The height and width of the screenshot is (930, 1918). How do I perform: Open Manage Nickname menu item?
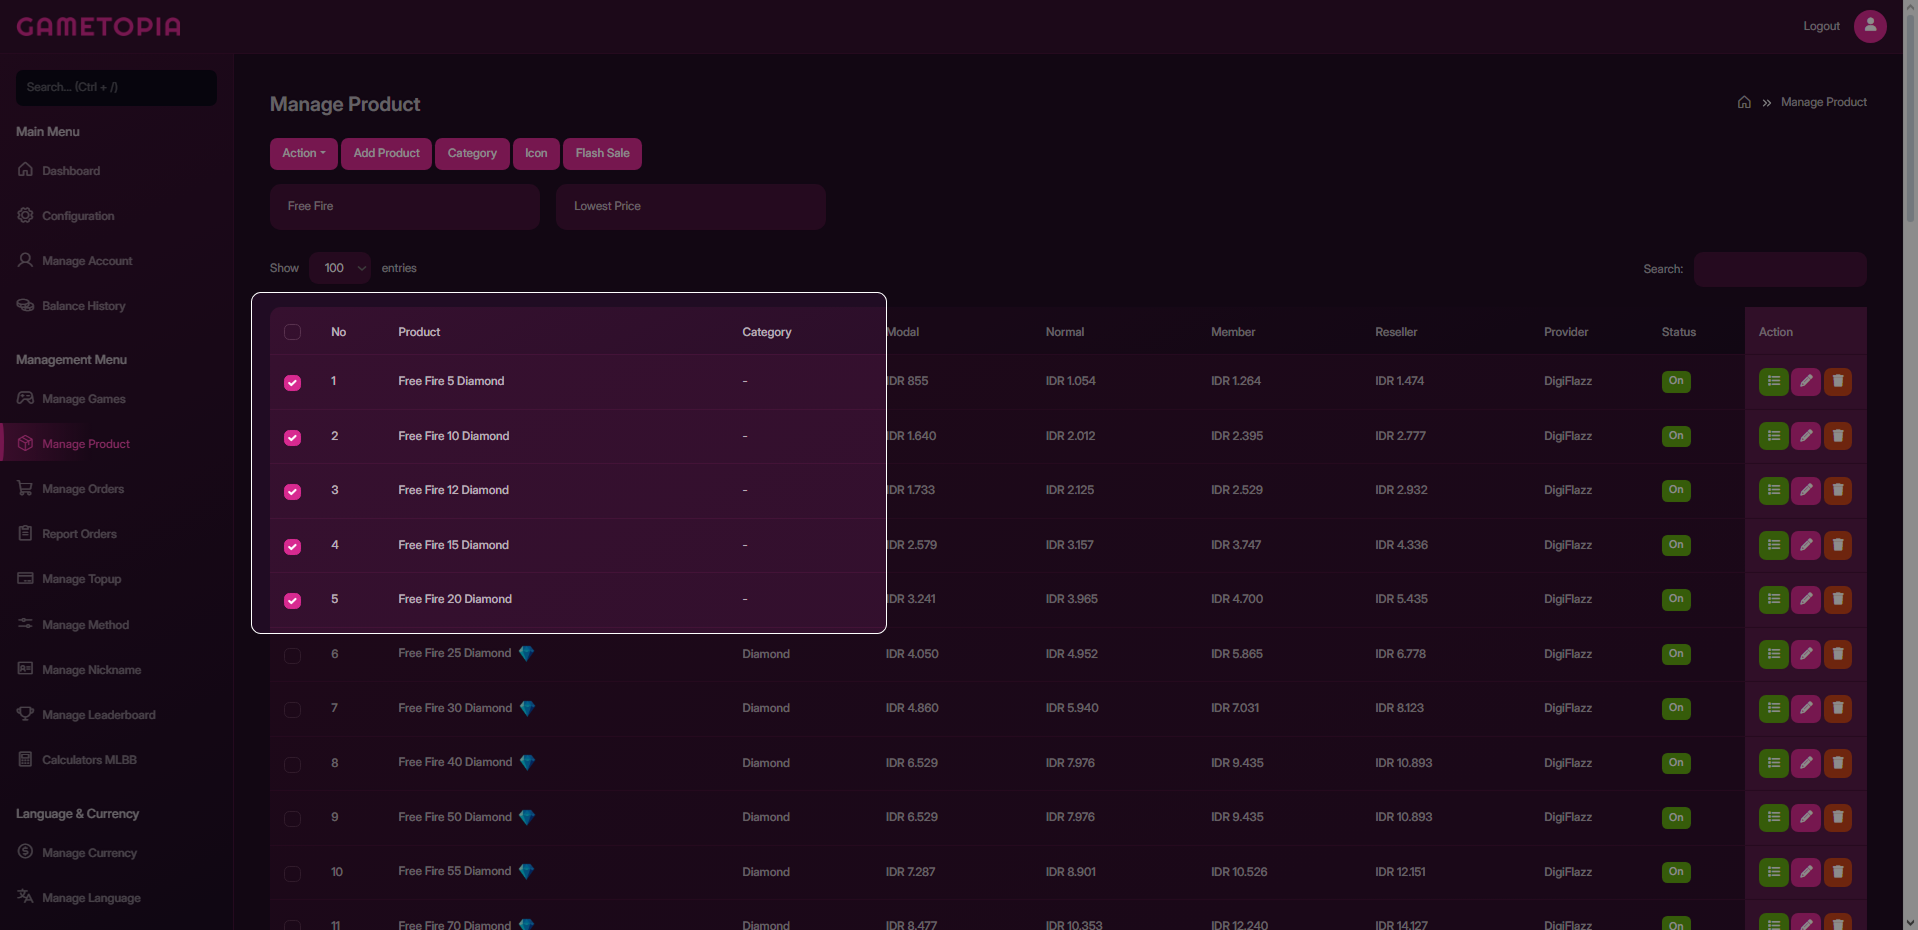coord(92,670)
